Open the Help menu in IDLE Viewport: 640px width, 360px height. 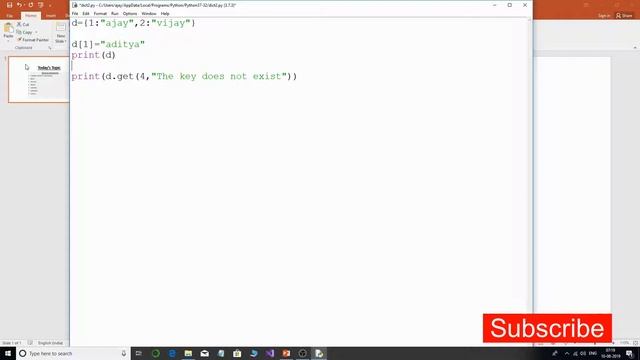pyautogui.click(x=165, y=13)
